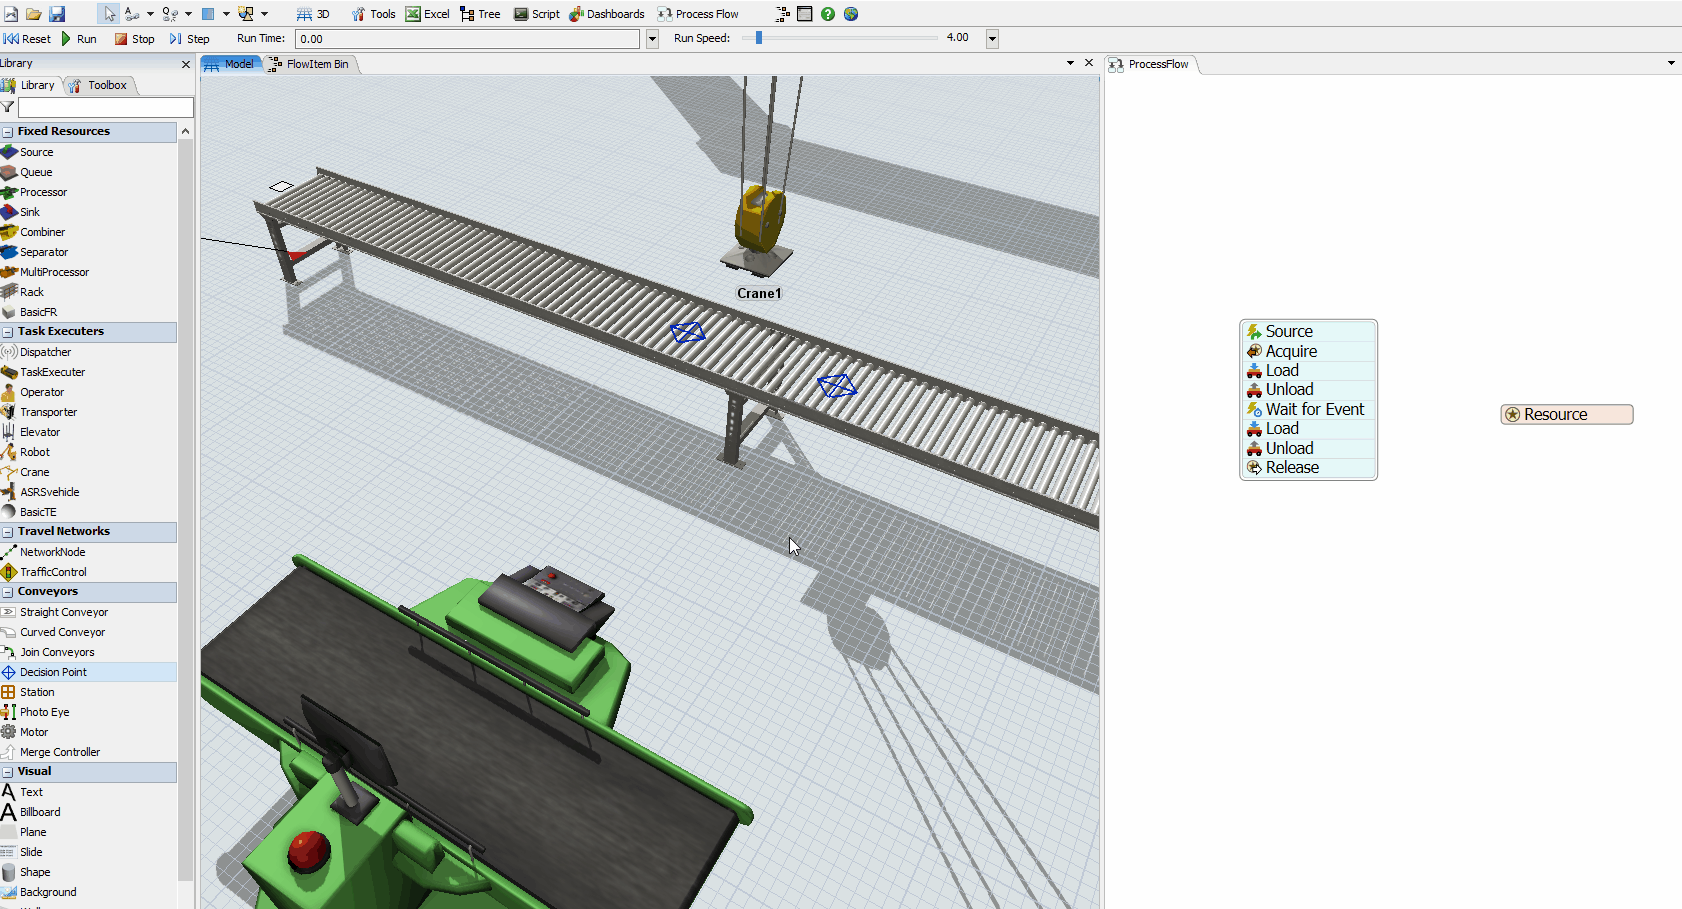Viewport: 1682px width, 909px height.
Task: Open the Tree view
Action: click(x=480, y=14)
